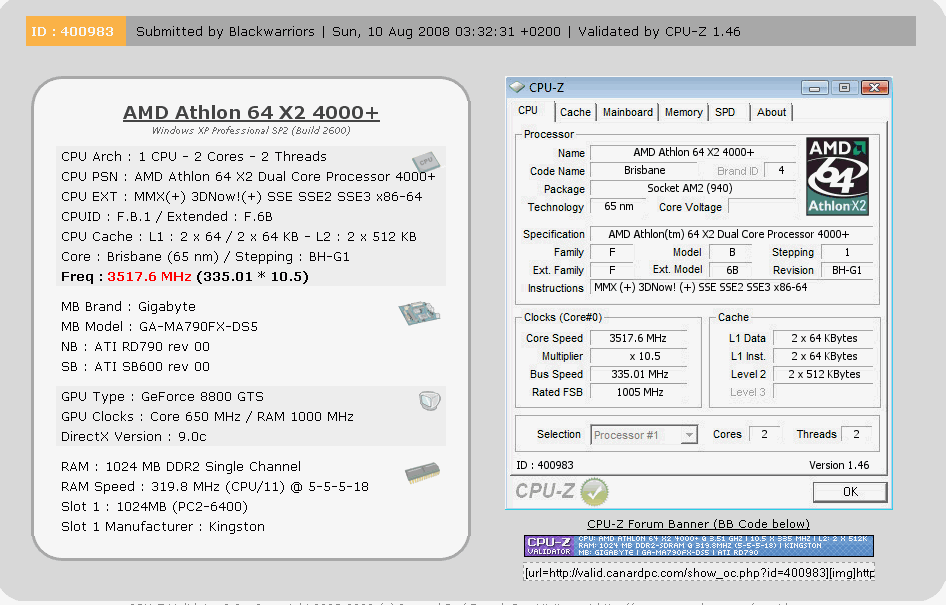Image resolution: width=946 pixels, height=605 pixels.
Task: Open the Mainboard tab
Action: click(627, 112)
